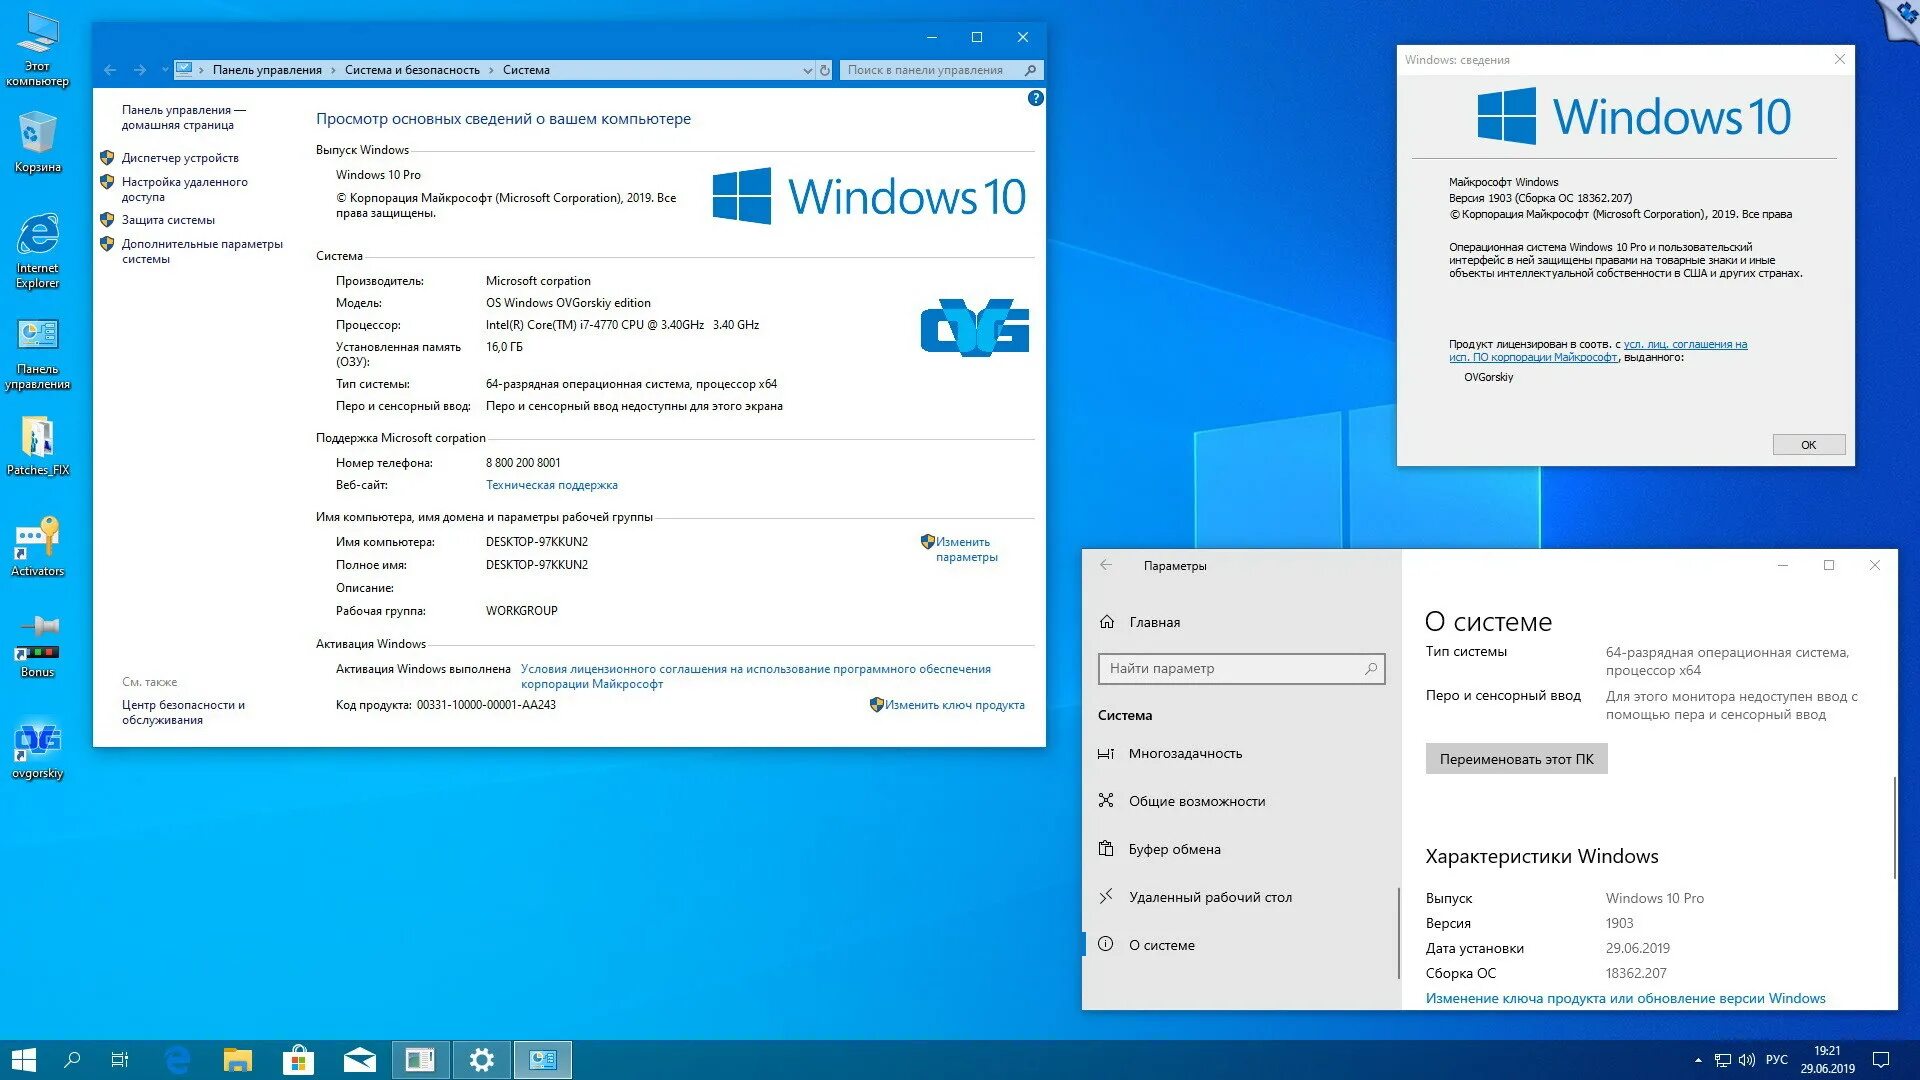Expand the address bar history dropdown
This screenshot has height=1080, width=1920.
point(807,70)
